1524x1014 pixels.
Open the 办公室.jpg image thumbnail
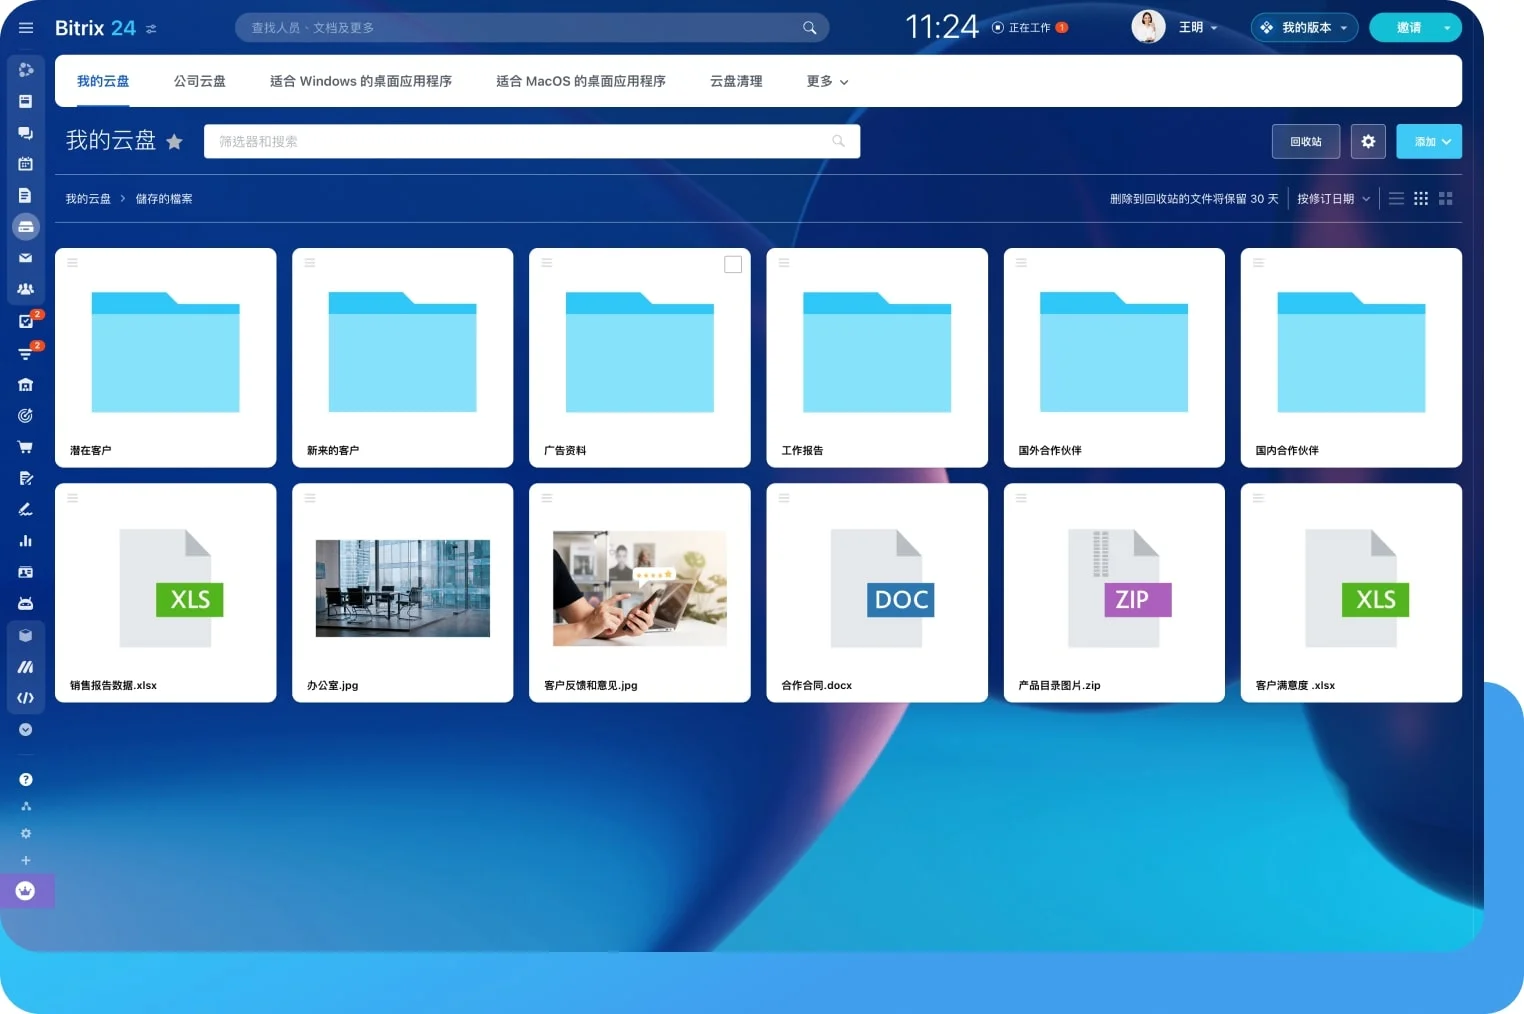(402, 588)
